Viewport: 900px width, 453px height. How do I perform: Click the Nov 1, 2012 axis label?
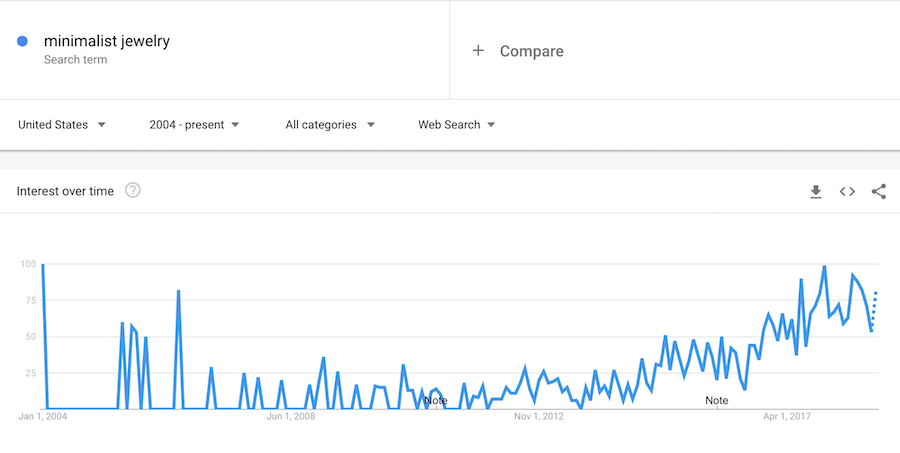(539, 417)
